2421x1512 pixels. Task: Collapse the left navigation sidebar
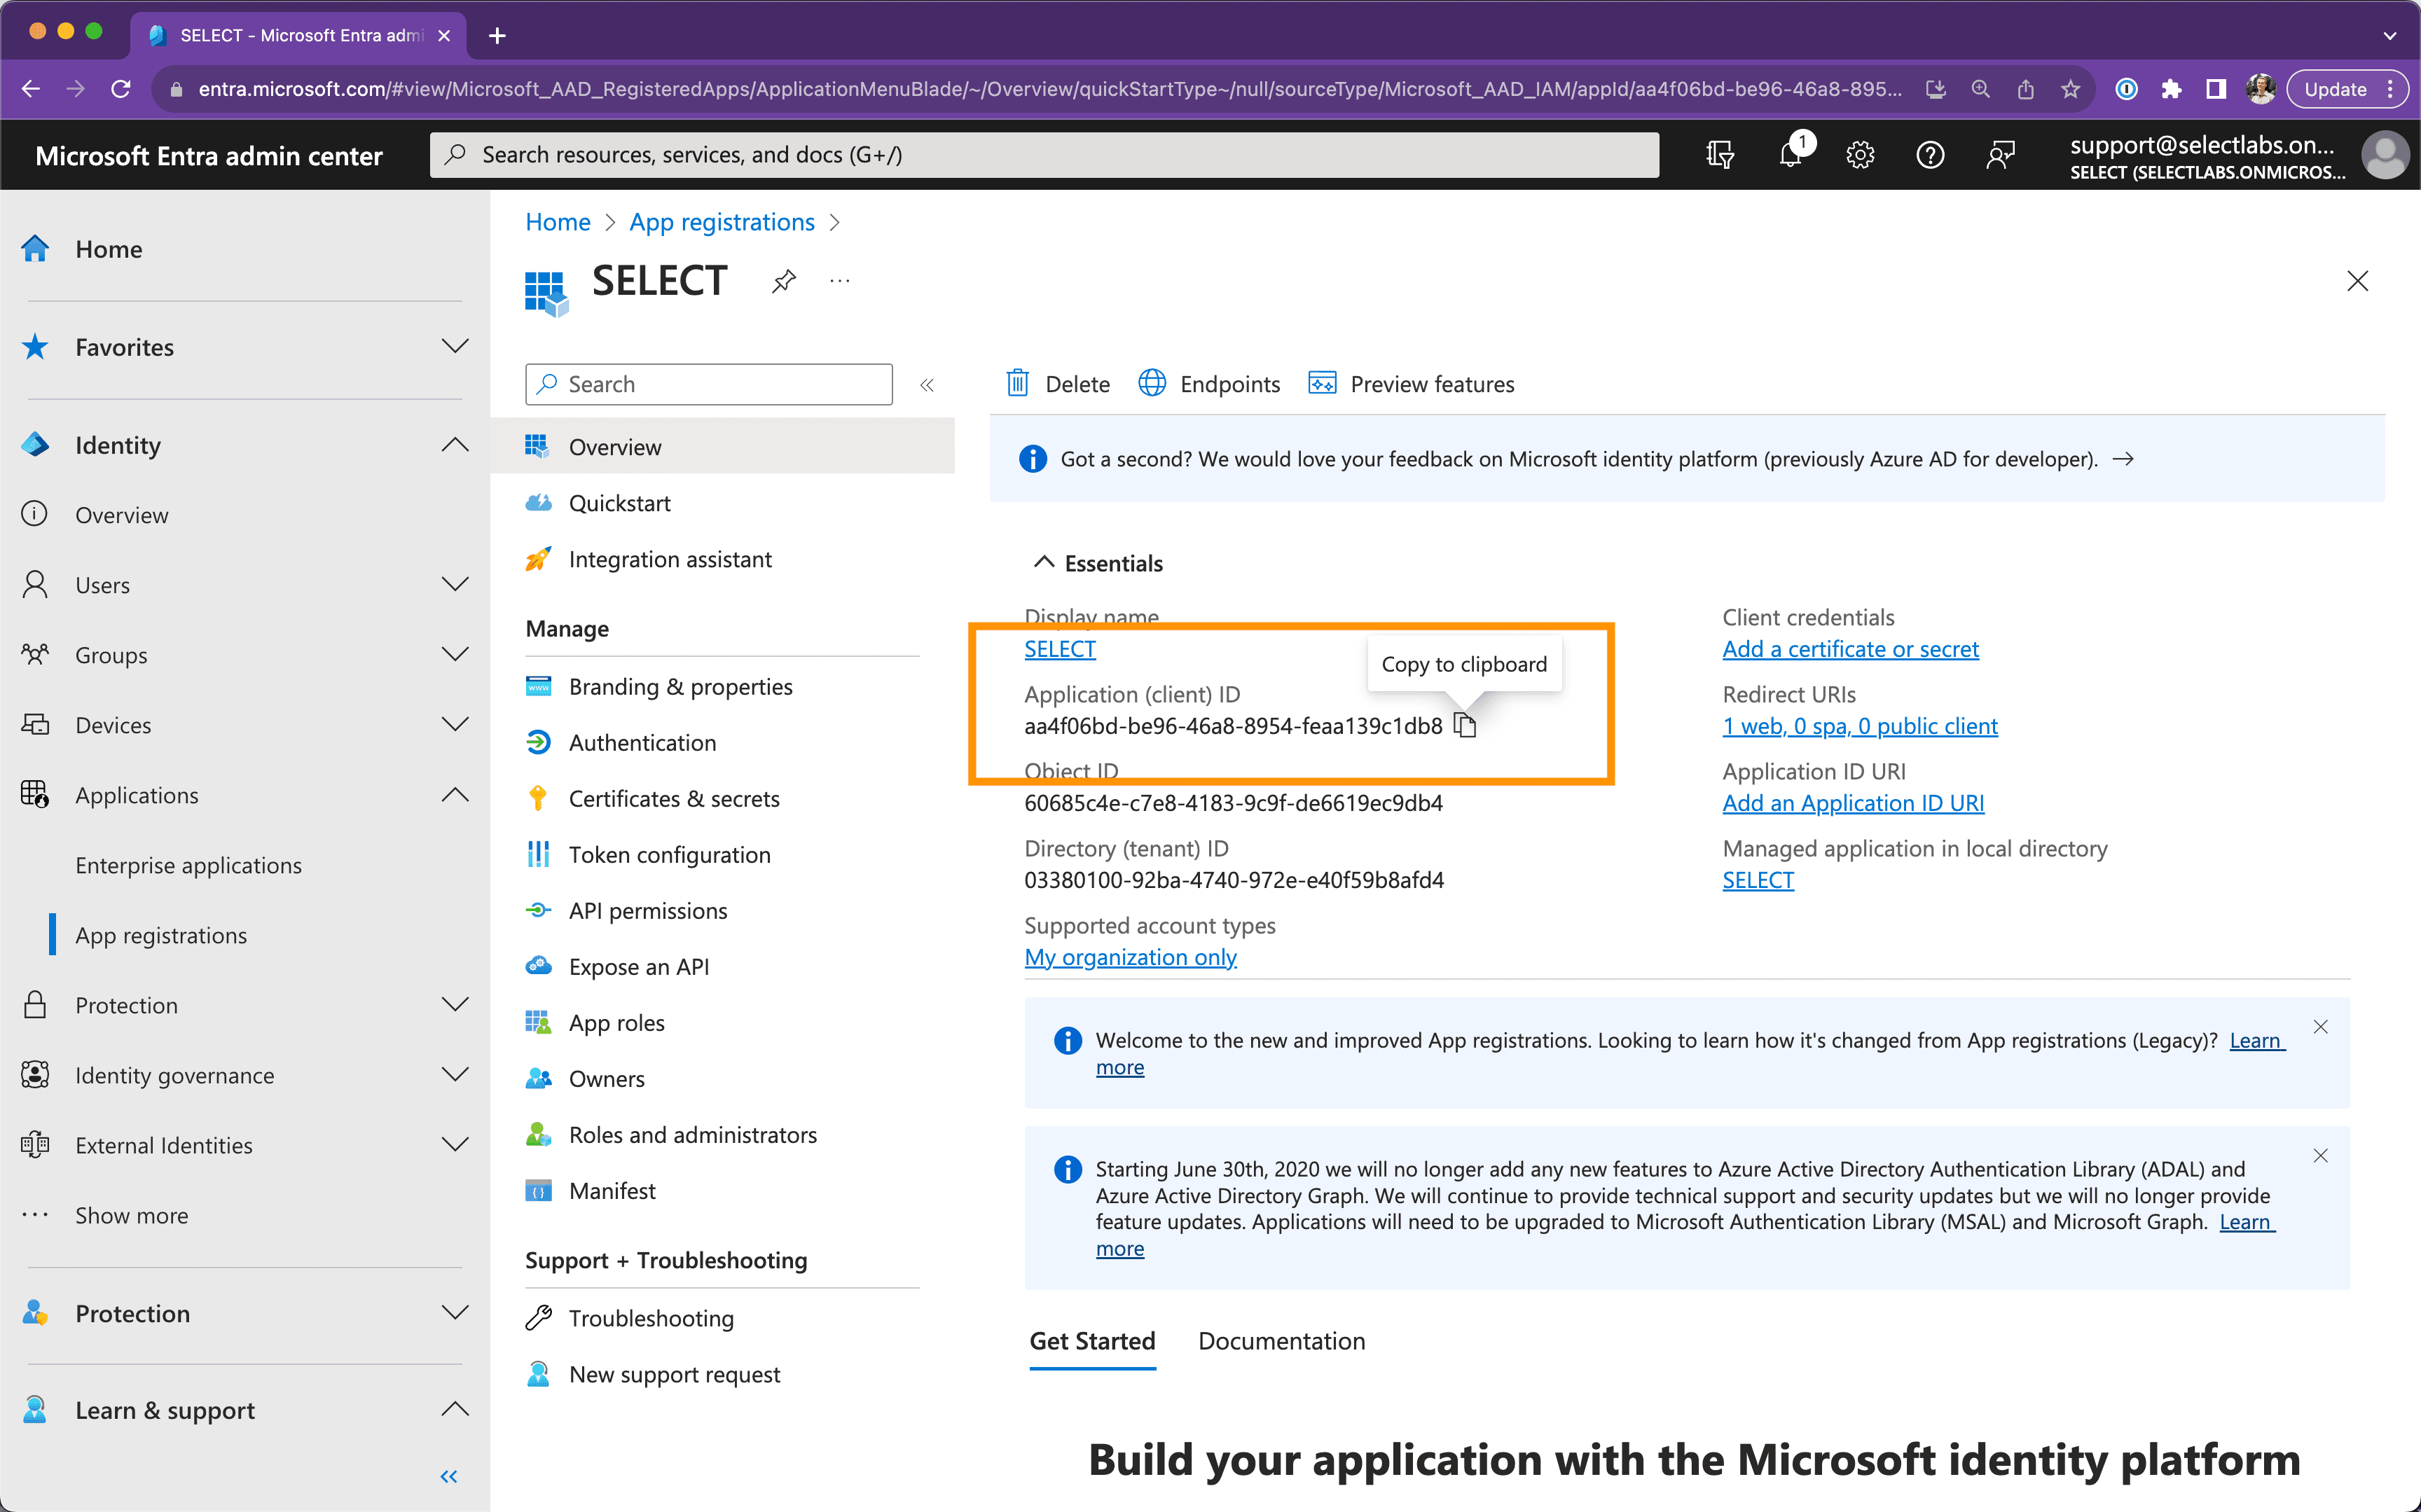(x=449, y=1476)
